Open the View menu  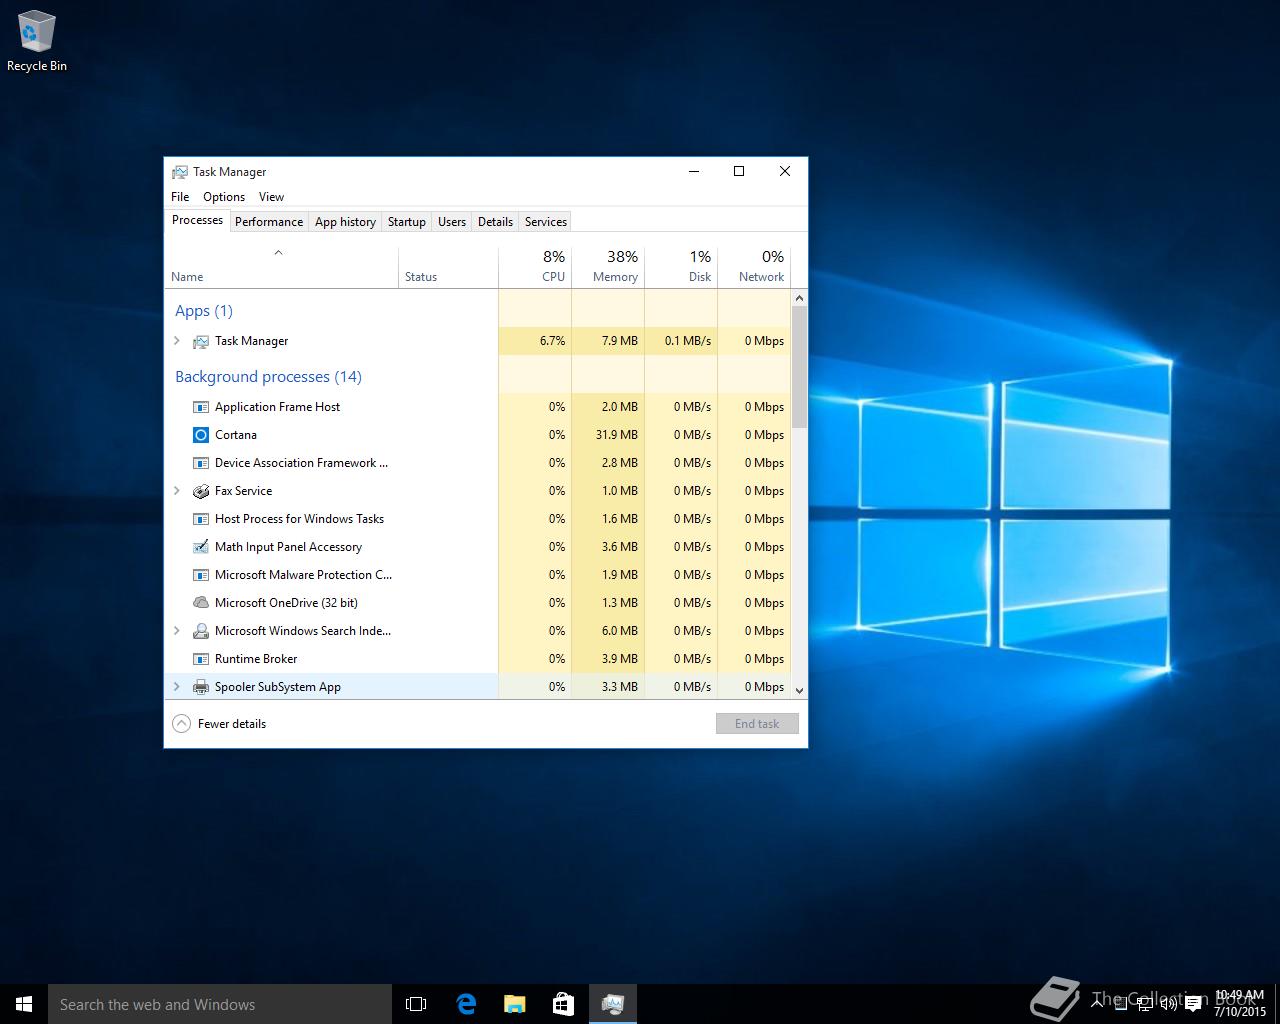pyautogui.click(x=271, y=197)
